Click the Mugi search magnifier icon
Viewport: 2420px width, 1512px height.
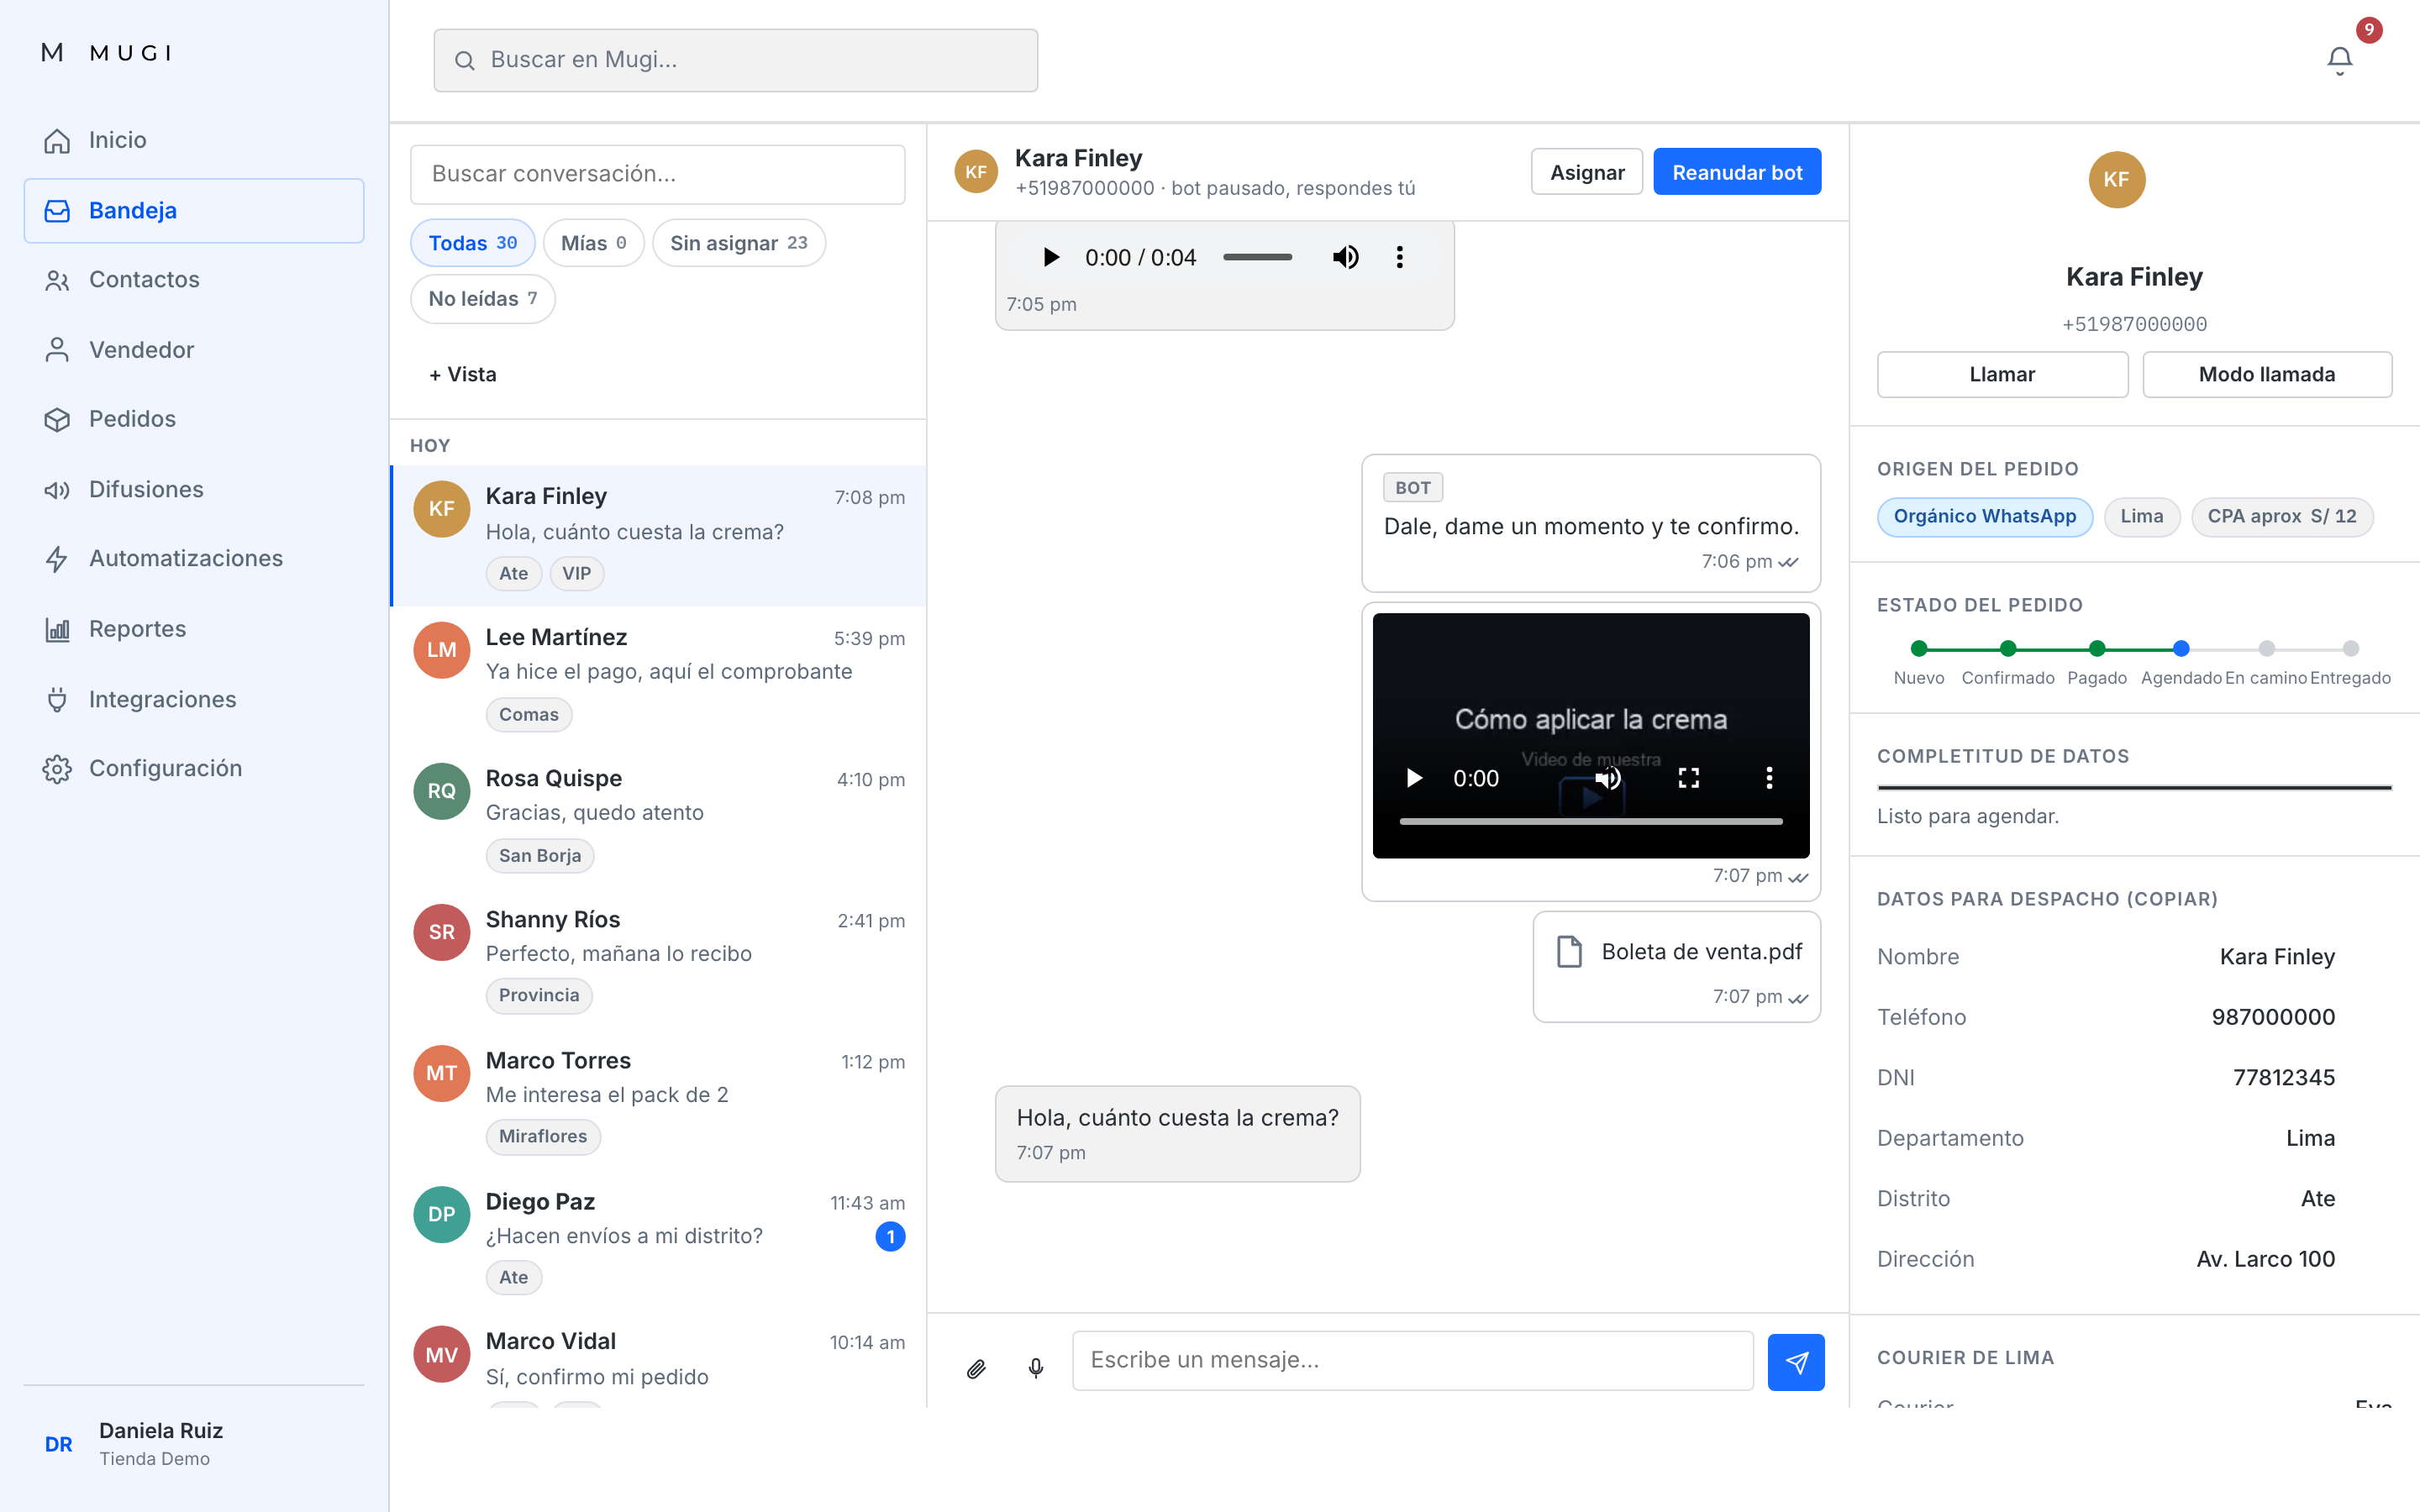click(x=464, y=60)
